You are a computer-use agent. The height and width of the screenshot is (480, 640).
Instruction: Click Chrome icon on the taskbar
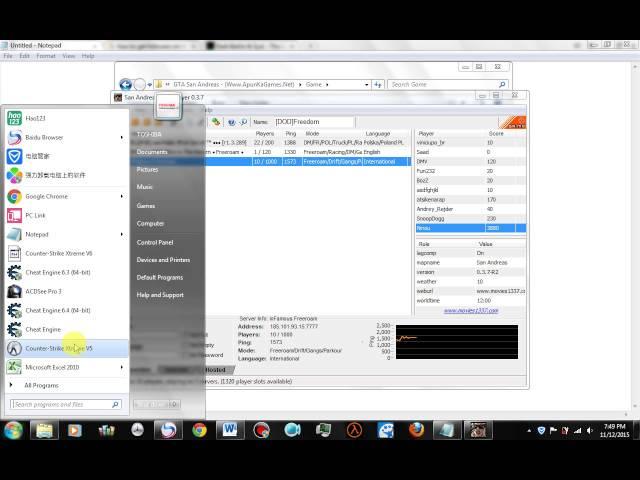pyautogui.click(x=199, y=430)
